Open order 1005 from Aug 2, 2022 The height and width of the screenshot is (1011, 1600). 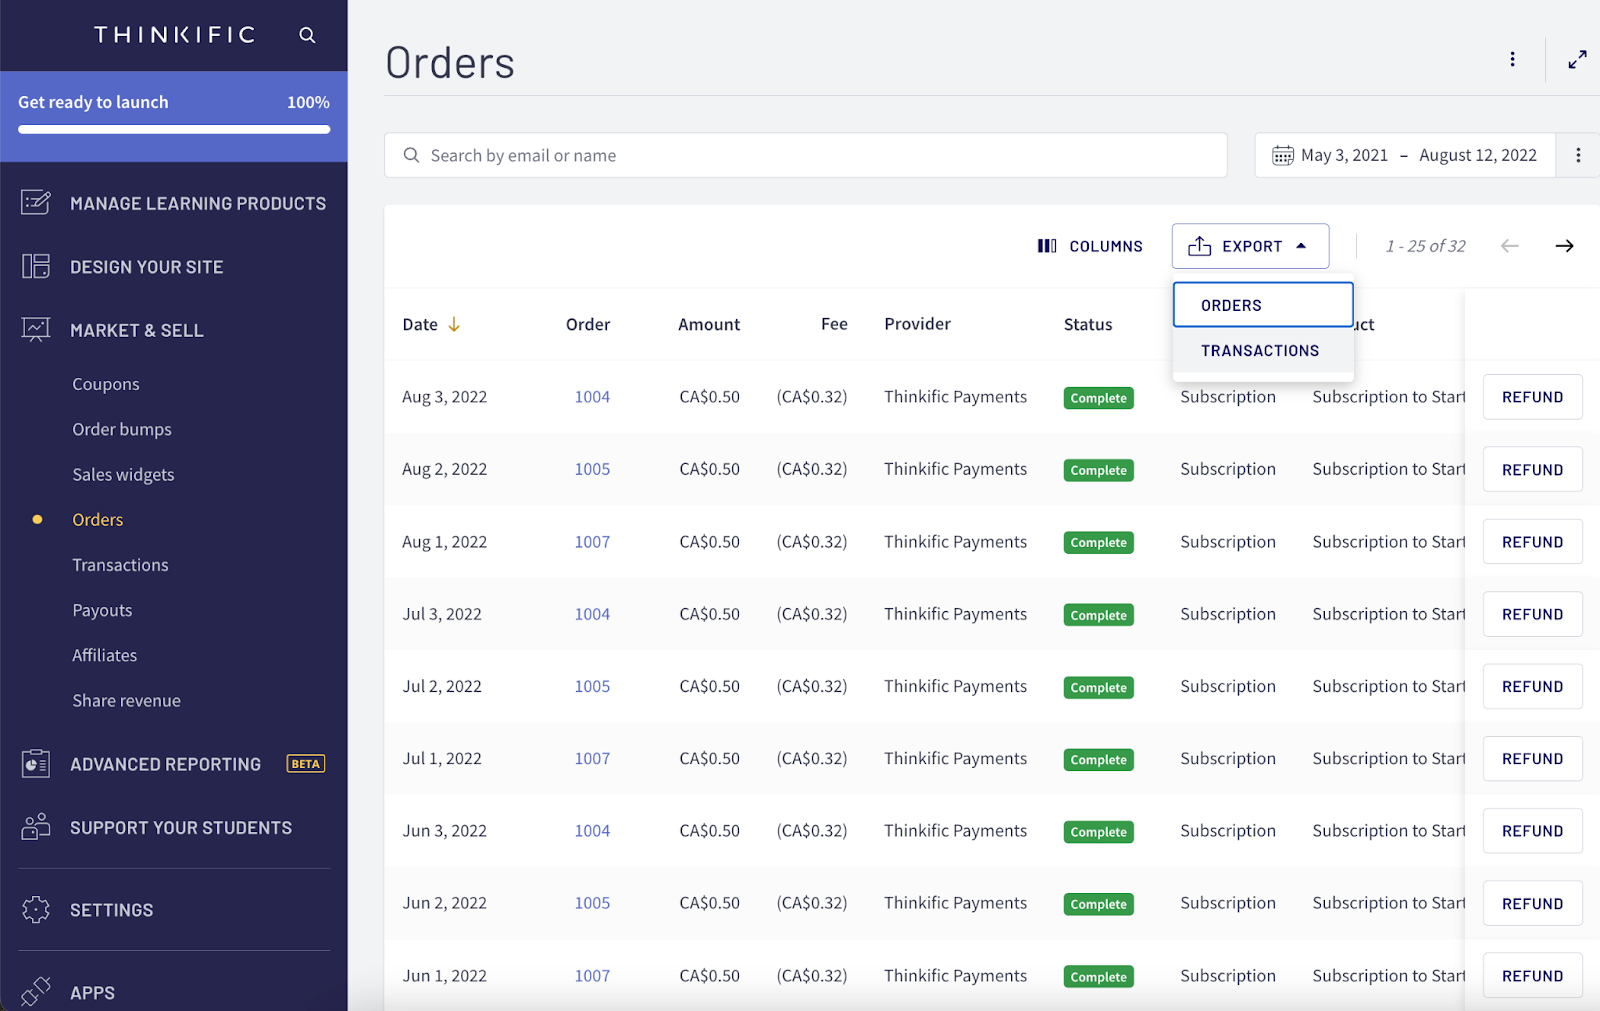click(592, 469)
